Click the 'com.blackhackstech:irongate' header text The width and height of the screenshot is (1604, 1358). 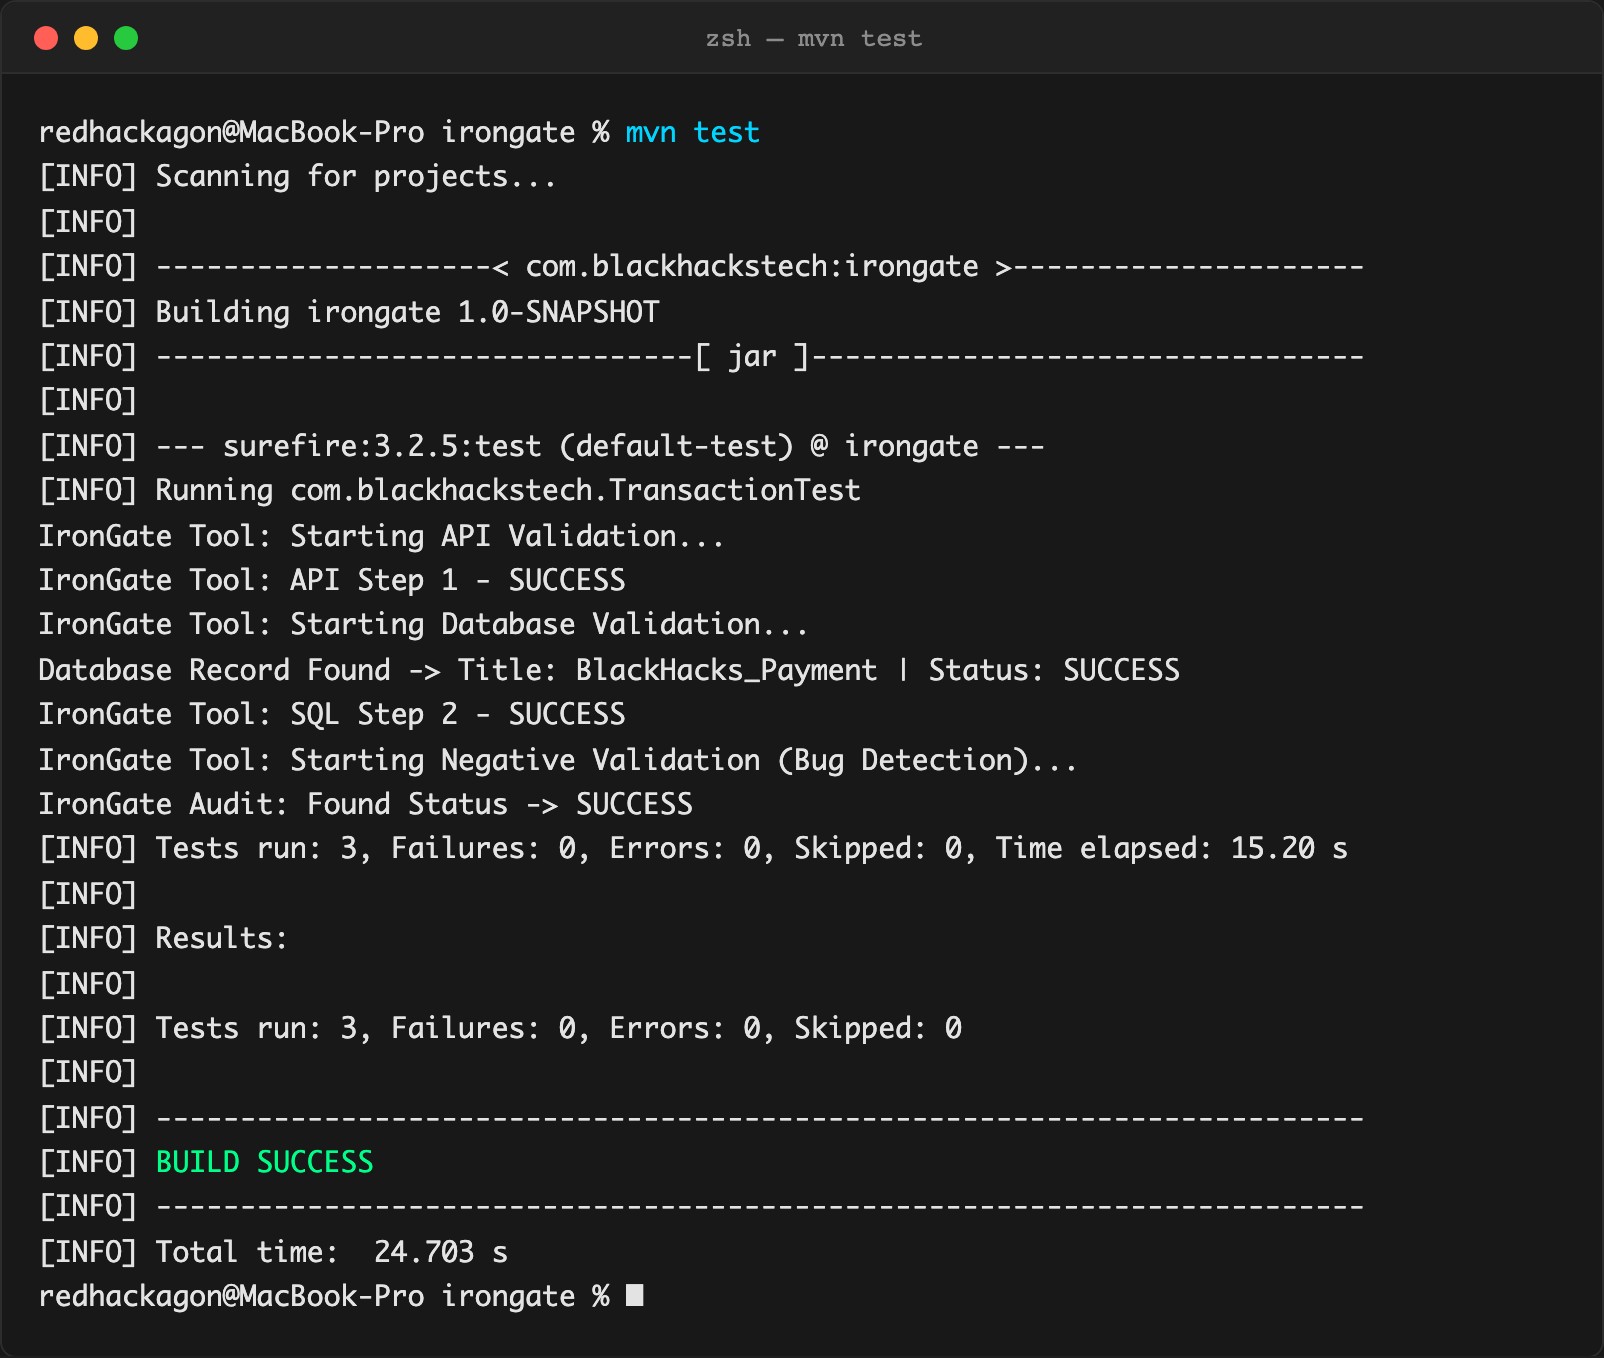[752, 266]
